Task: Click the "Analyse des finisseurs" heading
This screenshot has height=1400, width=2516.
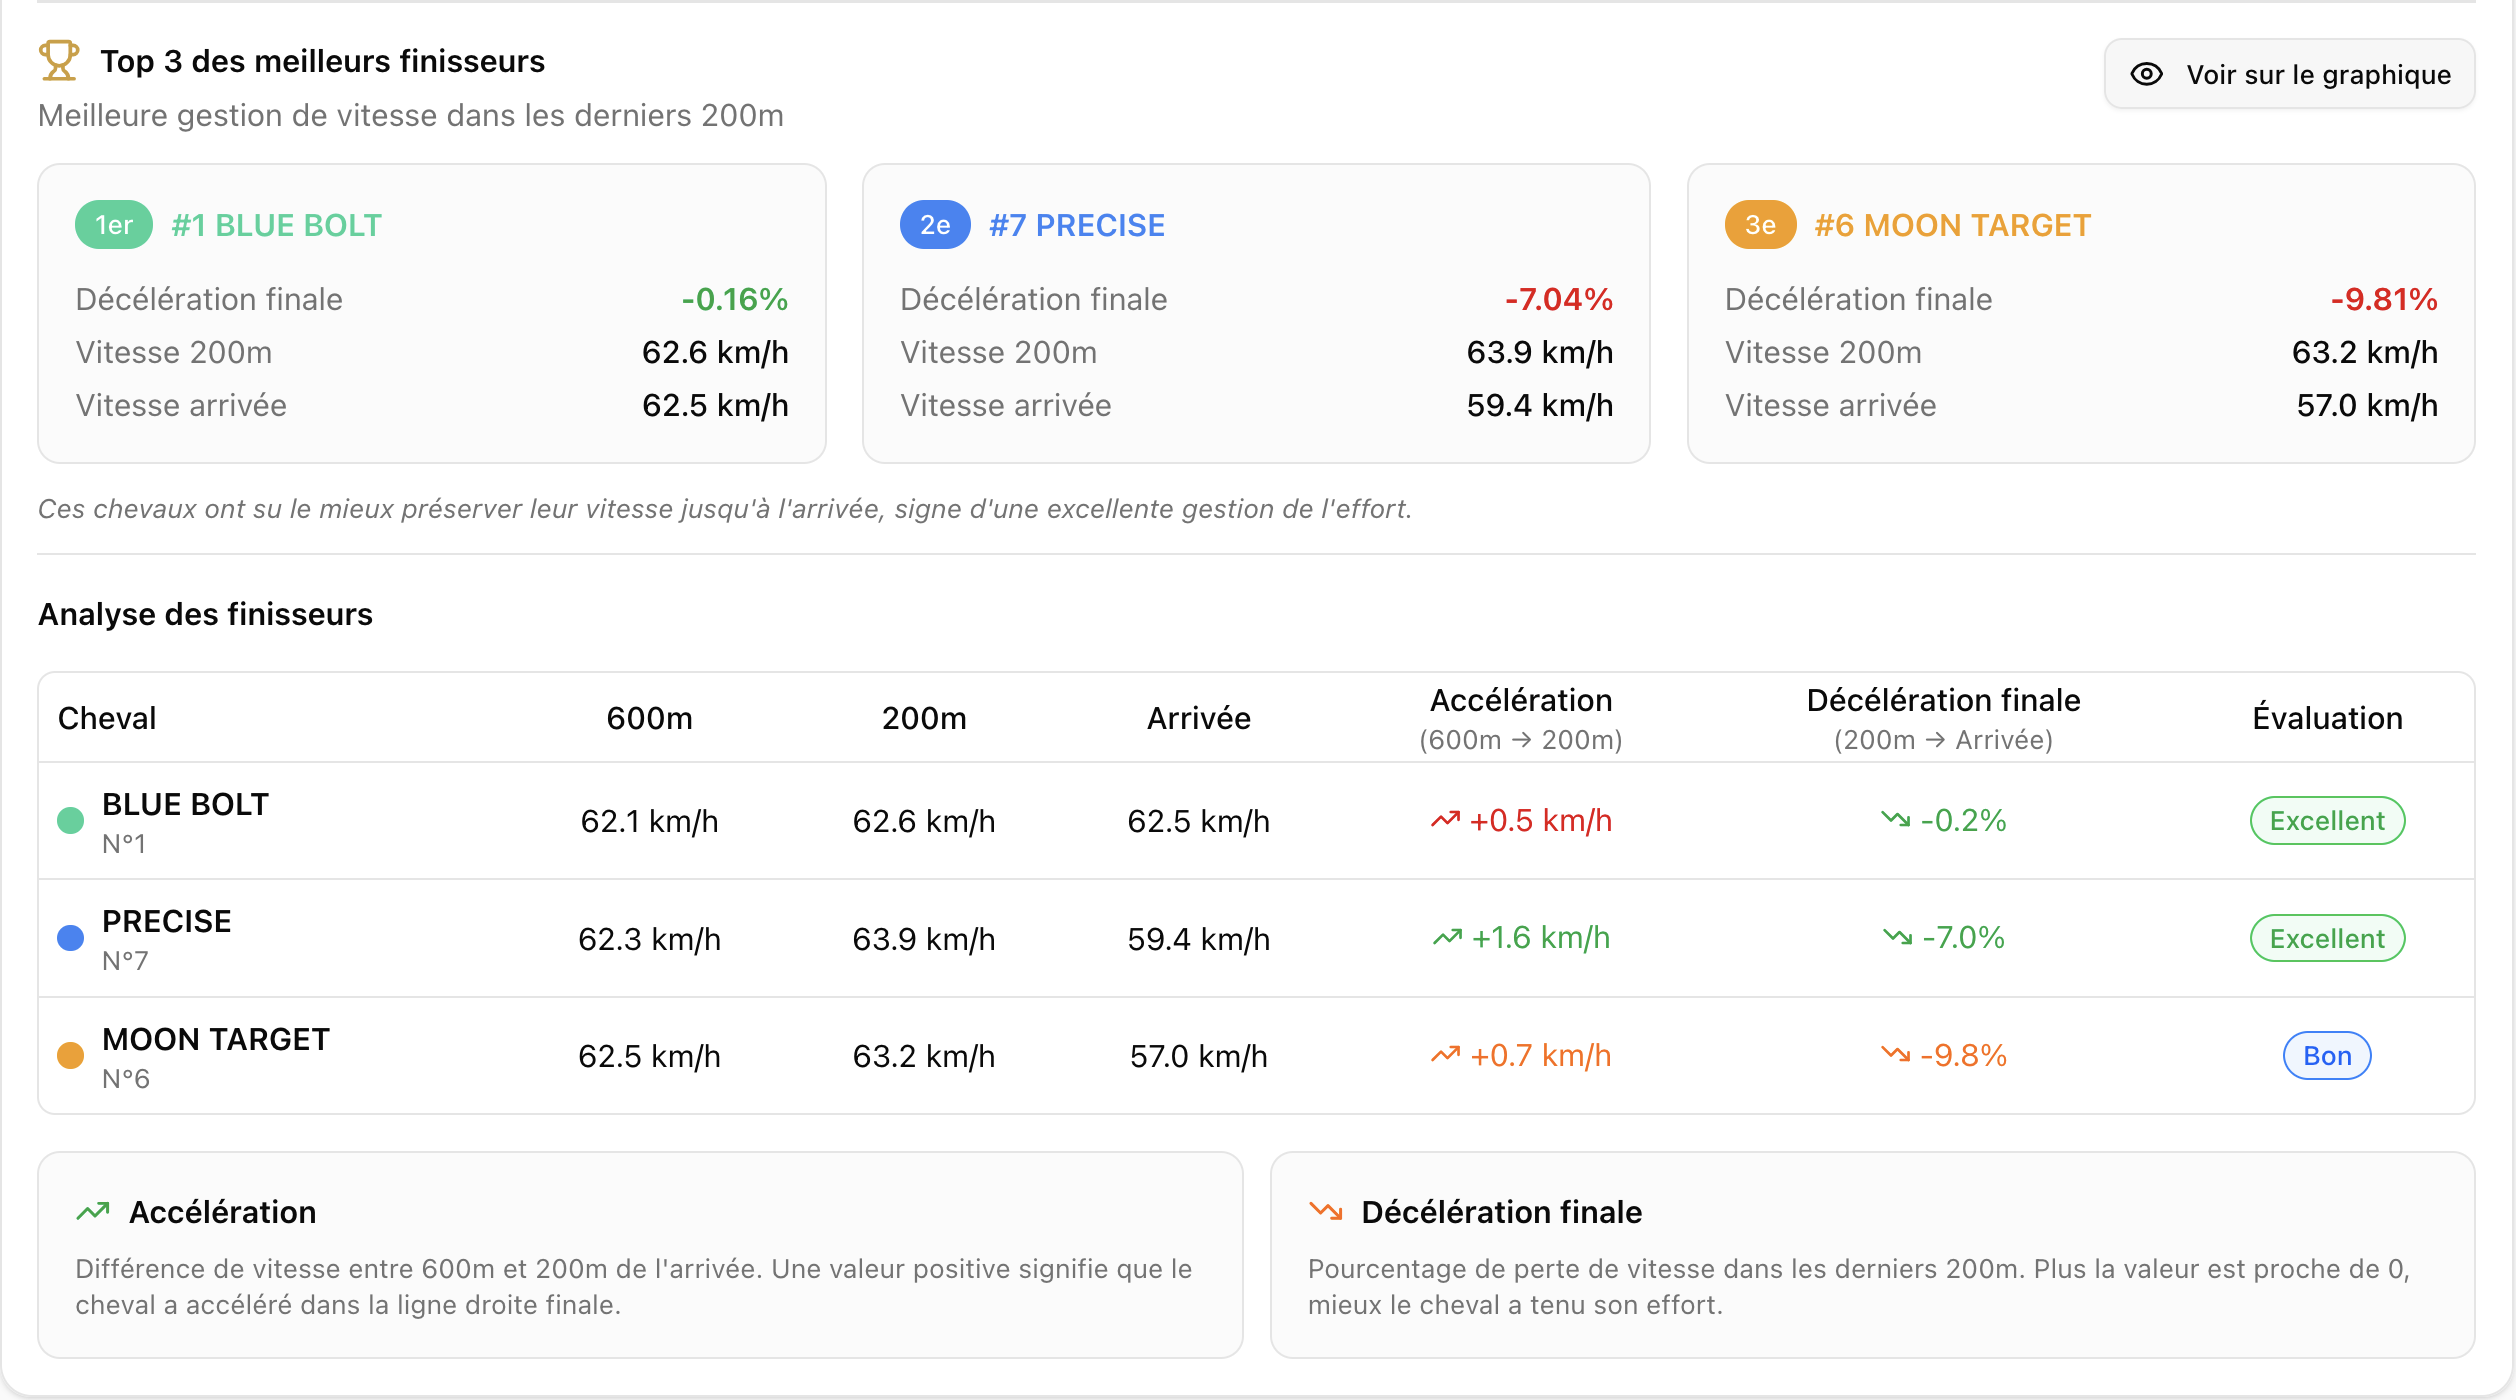Action: [x=205, y=614]
